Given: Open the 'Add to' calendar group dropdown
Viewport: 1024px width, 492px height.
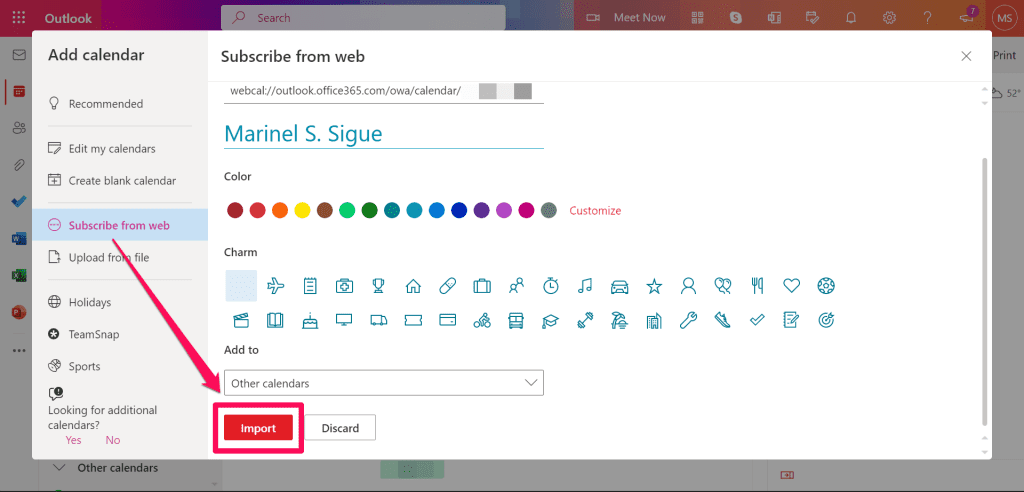Looking at the screenshot, I should coord(384,383).
